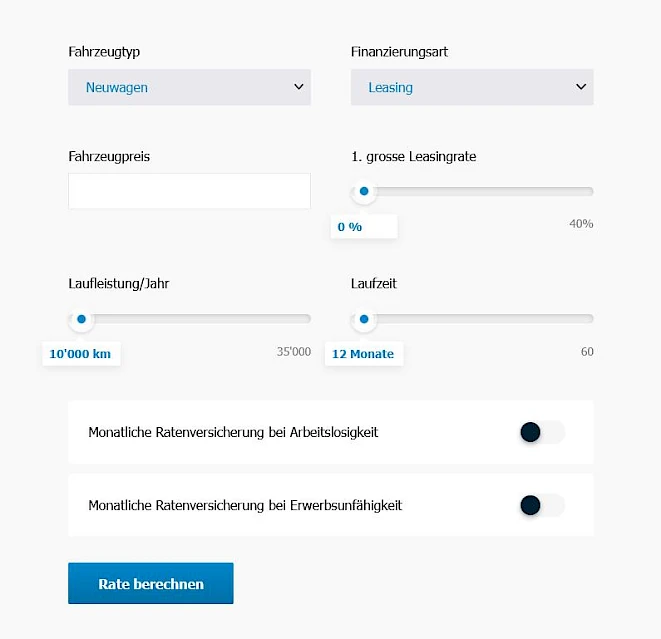Click the Laufzeit slider handle
This screenshot has height=639, width=661.
[x=364, y=319]
